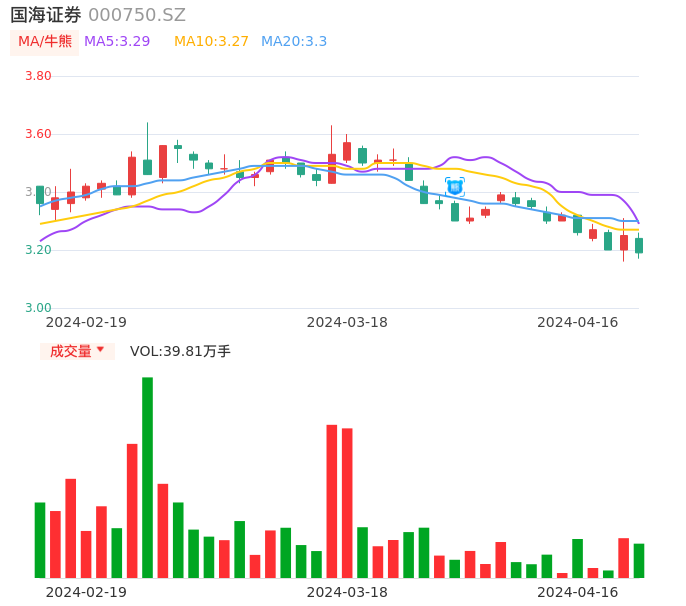Open the 成交量 indicator dropdown
686x606 pixels.
pyautogui.click(x=77, y=351)
